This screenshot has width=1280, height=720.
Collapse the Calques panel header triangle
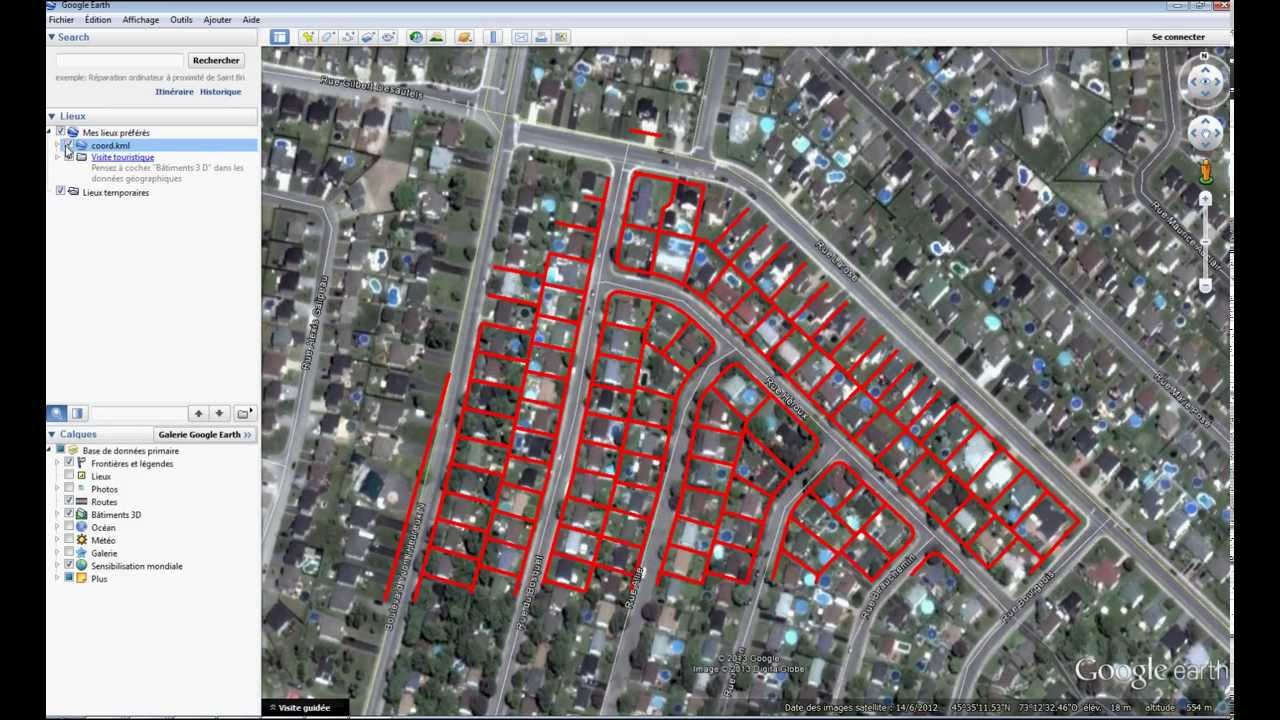pos(51,434)
